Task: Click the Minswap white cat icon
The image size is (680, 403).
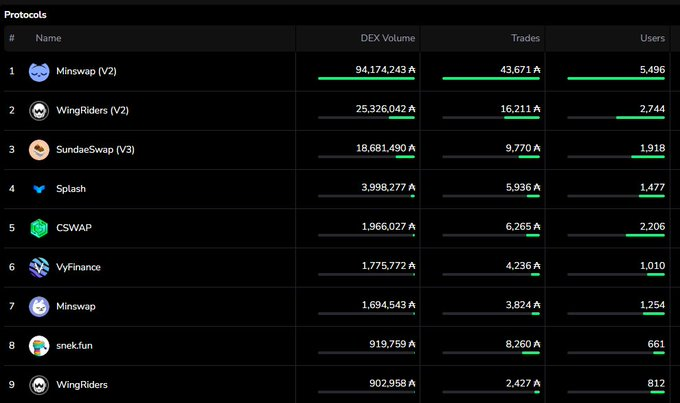Action: (x=39, y=307)
